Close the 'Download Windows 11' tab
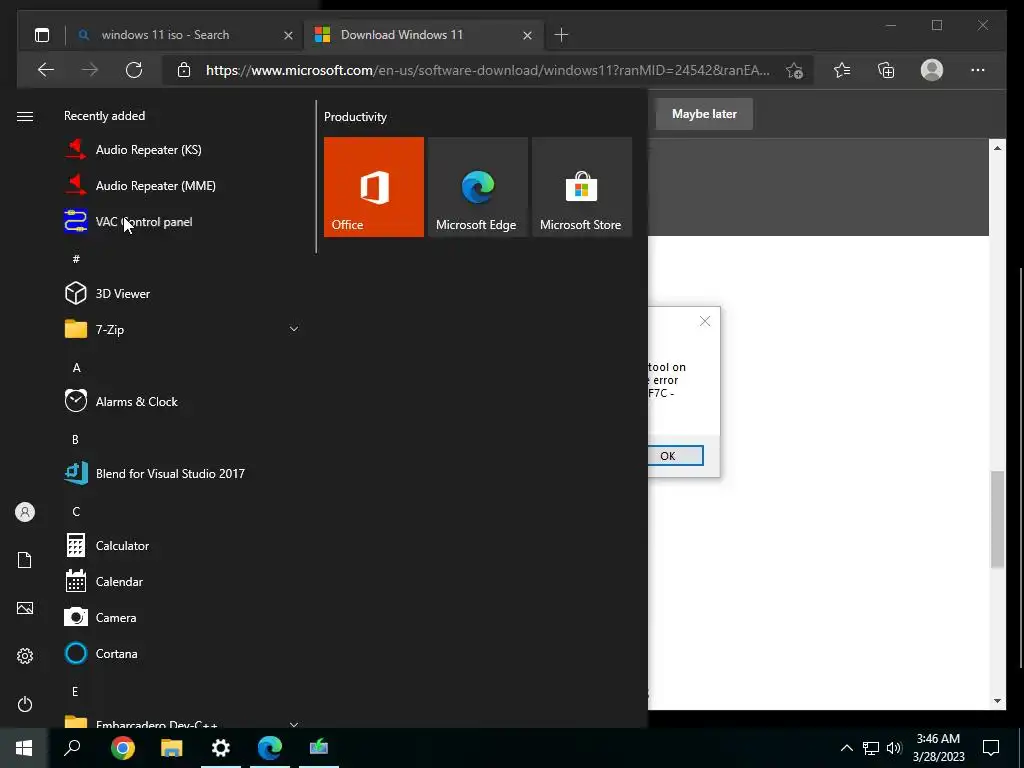 (527, 35)
